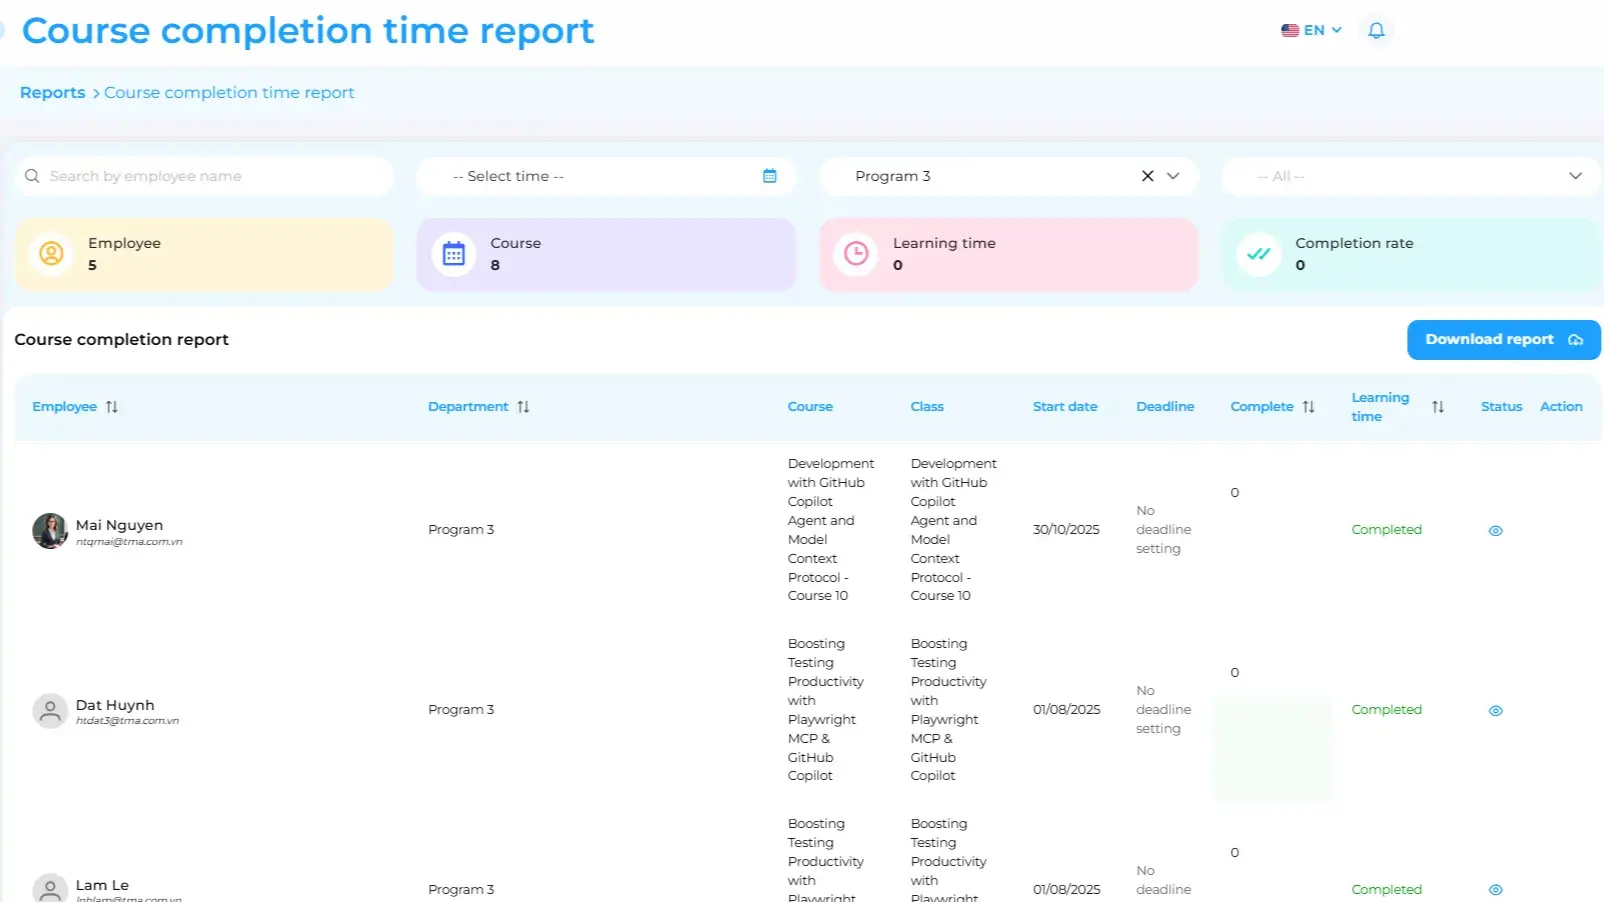Image resolution: width=1604 pixels, height=902 pixels.
Task: Click Course completion time report breadcrumb
Action: (229, 92)
